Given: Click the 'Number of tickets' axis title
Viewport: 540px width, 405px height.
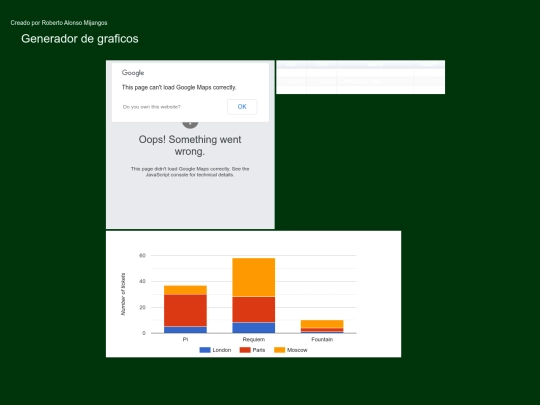Looking at the screenshot, I should 123,294.
